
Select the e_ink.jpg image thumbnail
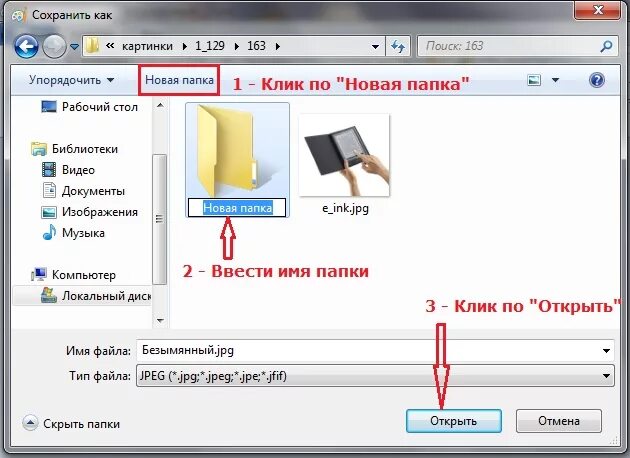[344, 155]
